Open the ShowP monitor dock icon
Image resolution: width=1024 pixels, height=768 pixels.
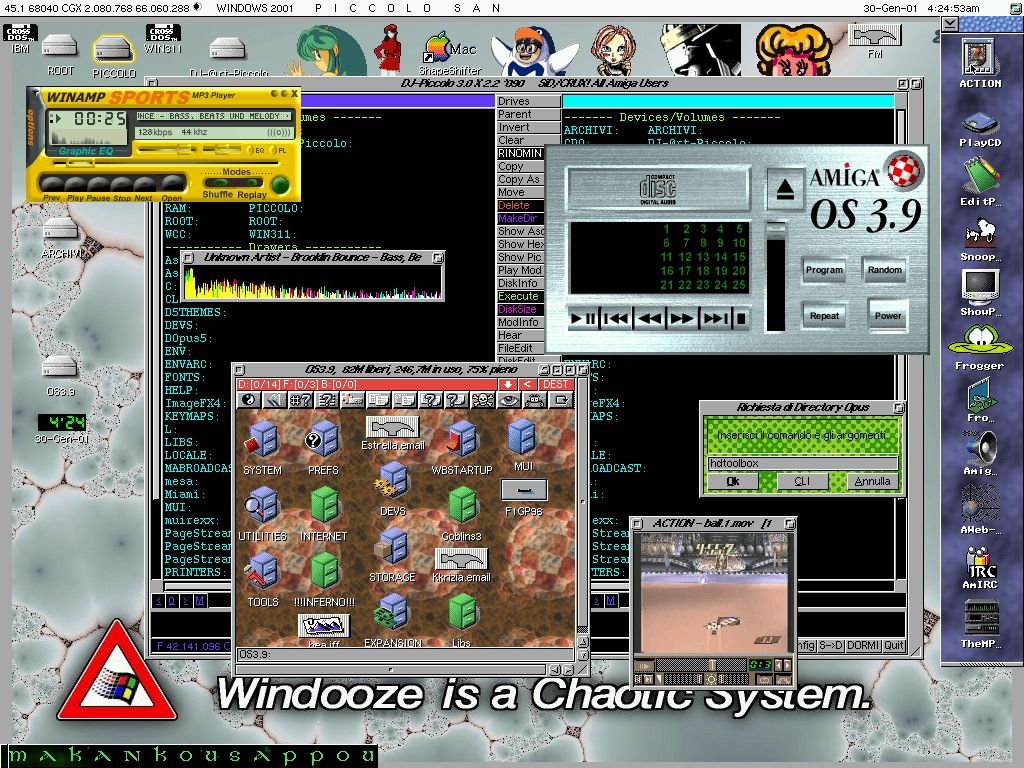point(980,286)
